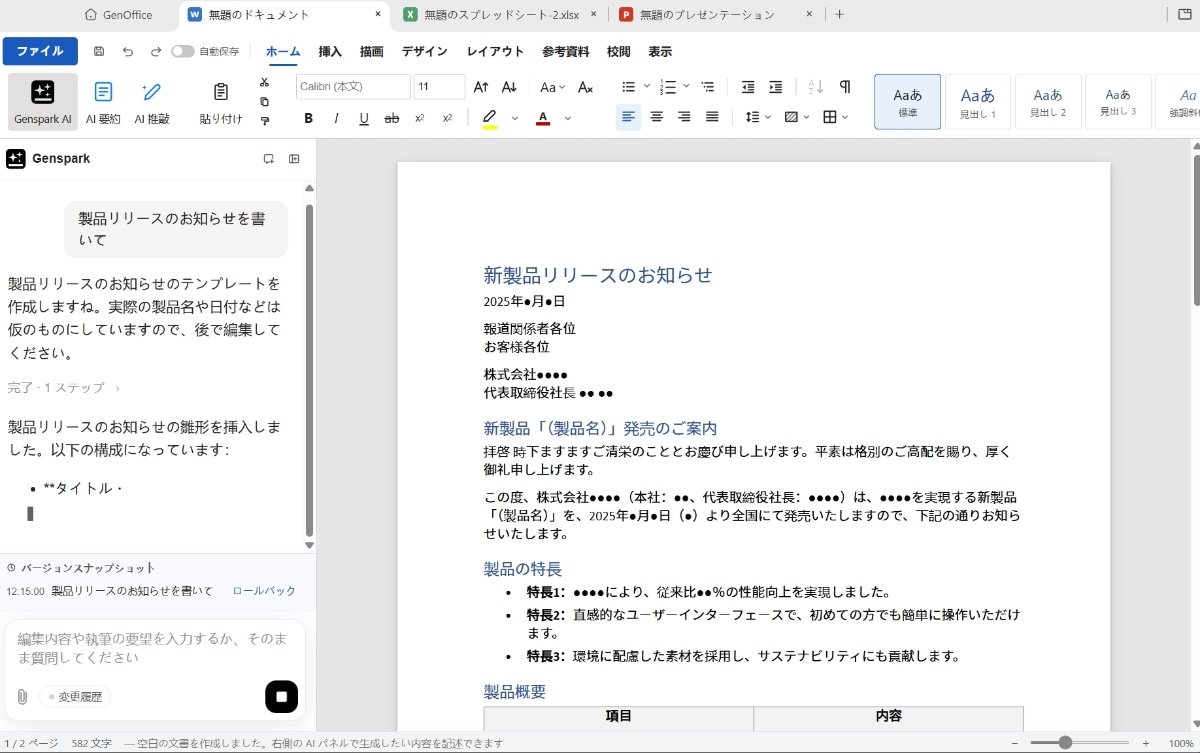The width and height of the screenshot is (1200, 753).
Task: Open the numbered list style dropdown arrow
Action: (x=687, y=87)
